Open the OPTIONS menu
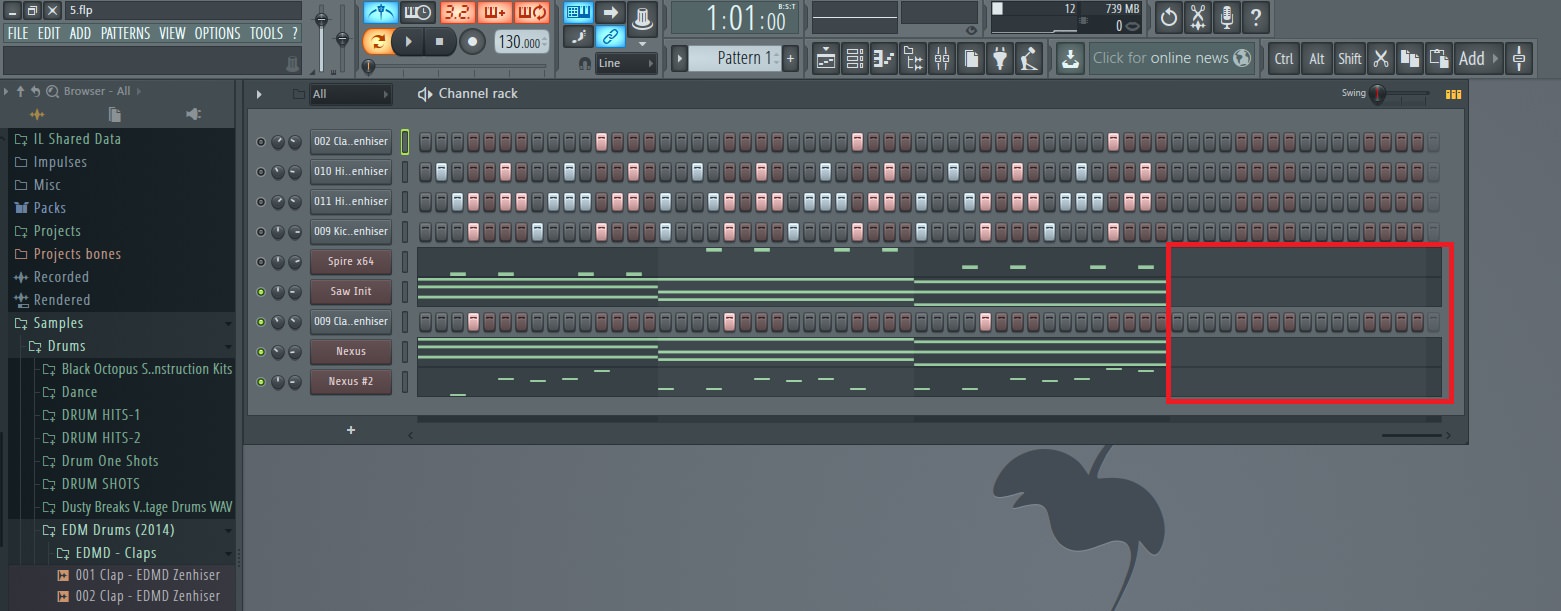 (217, 34)
